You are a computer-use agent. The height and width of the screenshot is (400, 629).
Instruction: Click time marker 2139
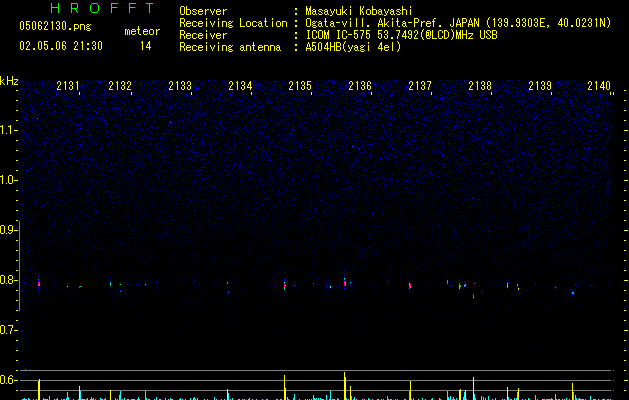540,85
